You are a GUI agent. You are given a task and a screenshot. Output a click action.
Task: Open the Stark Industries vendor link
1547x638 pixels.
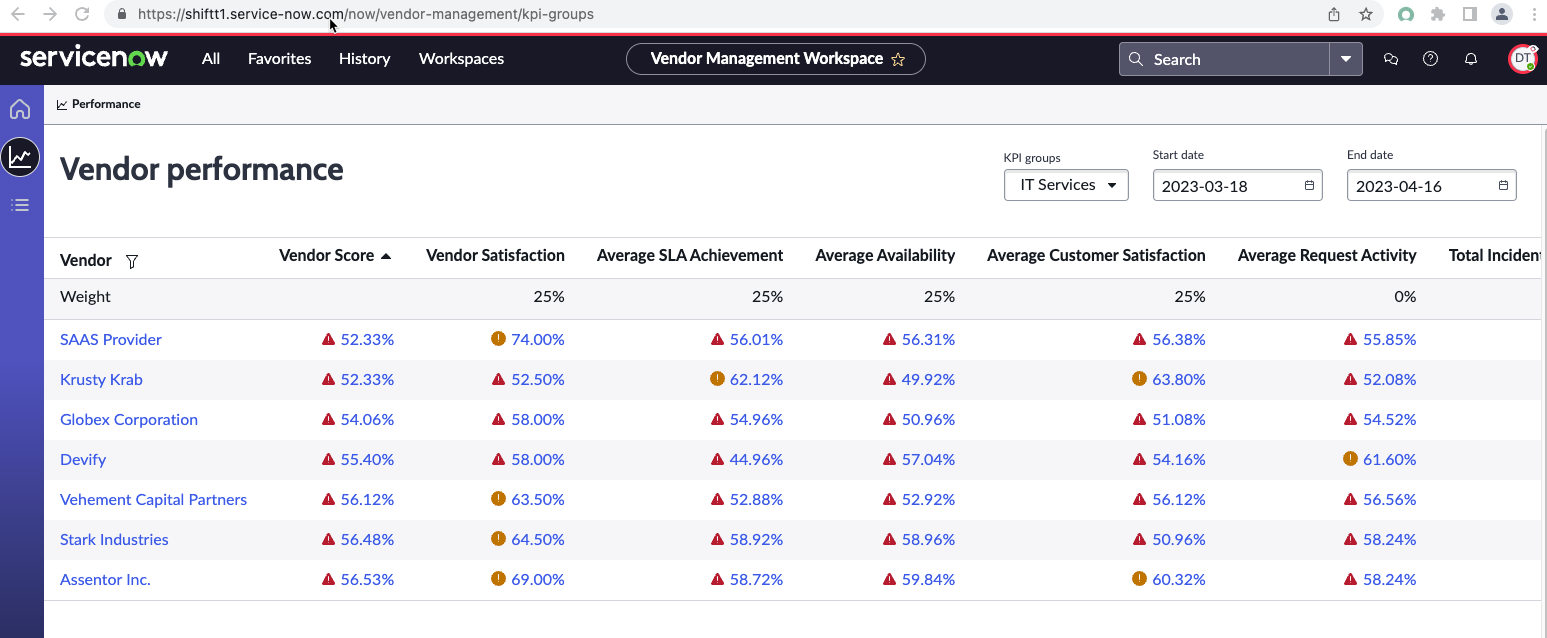click(114, 540)
